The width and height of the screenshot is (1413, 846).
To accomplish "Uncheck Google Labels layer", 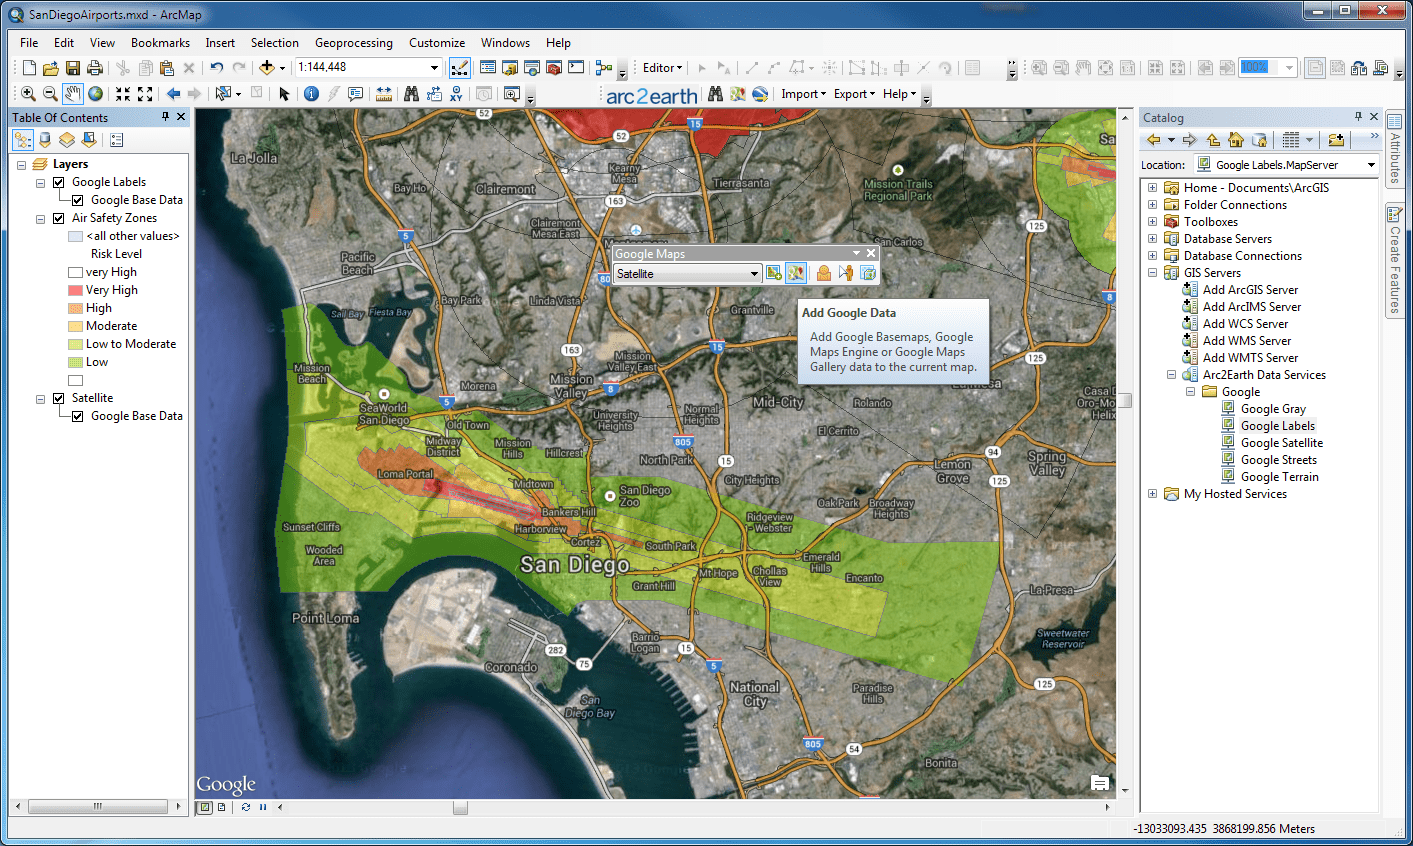I will pos(58,182).
